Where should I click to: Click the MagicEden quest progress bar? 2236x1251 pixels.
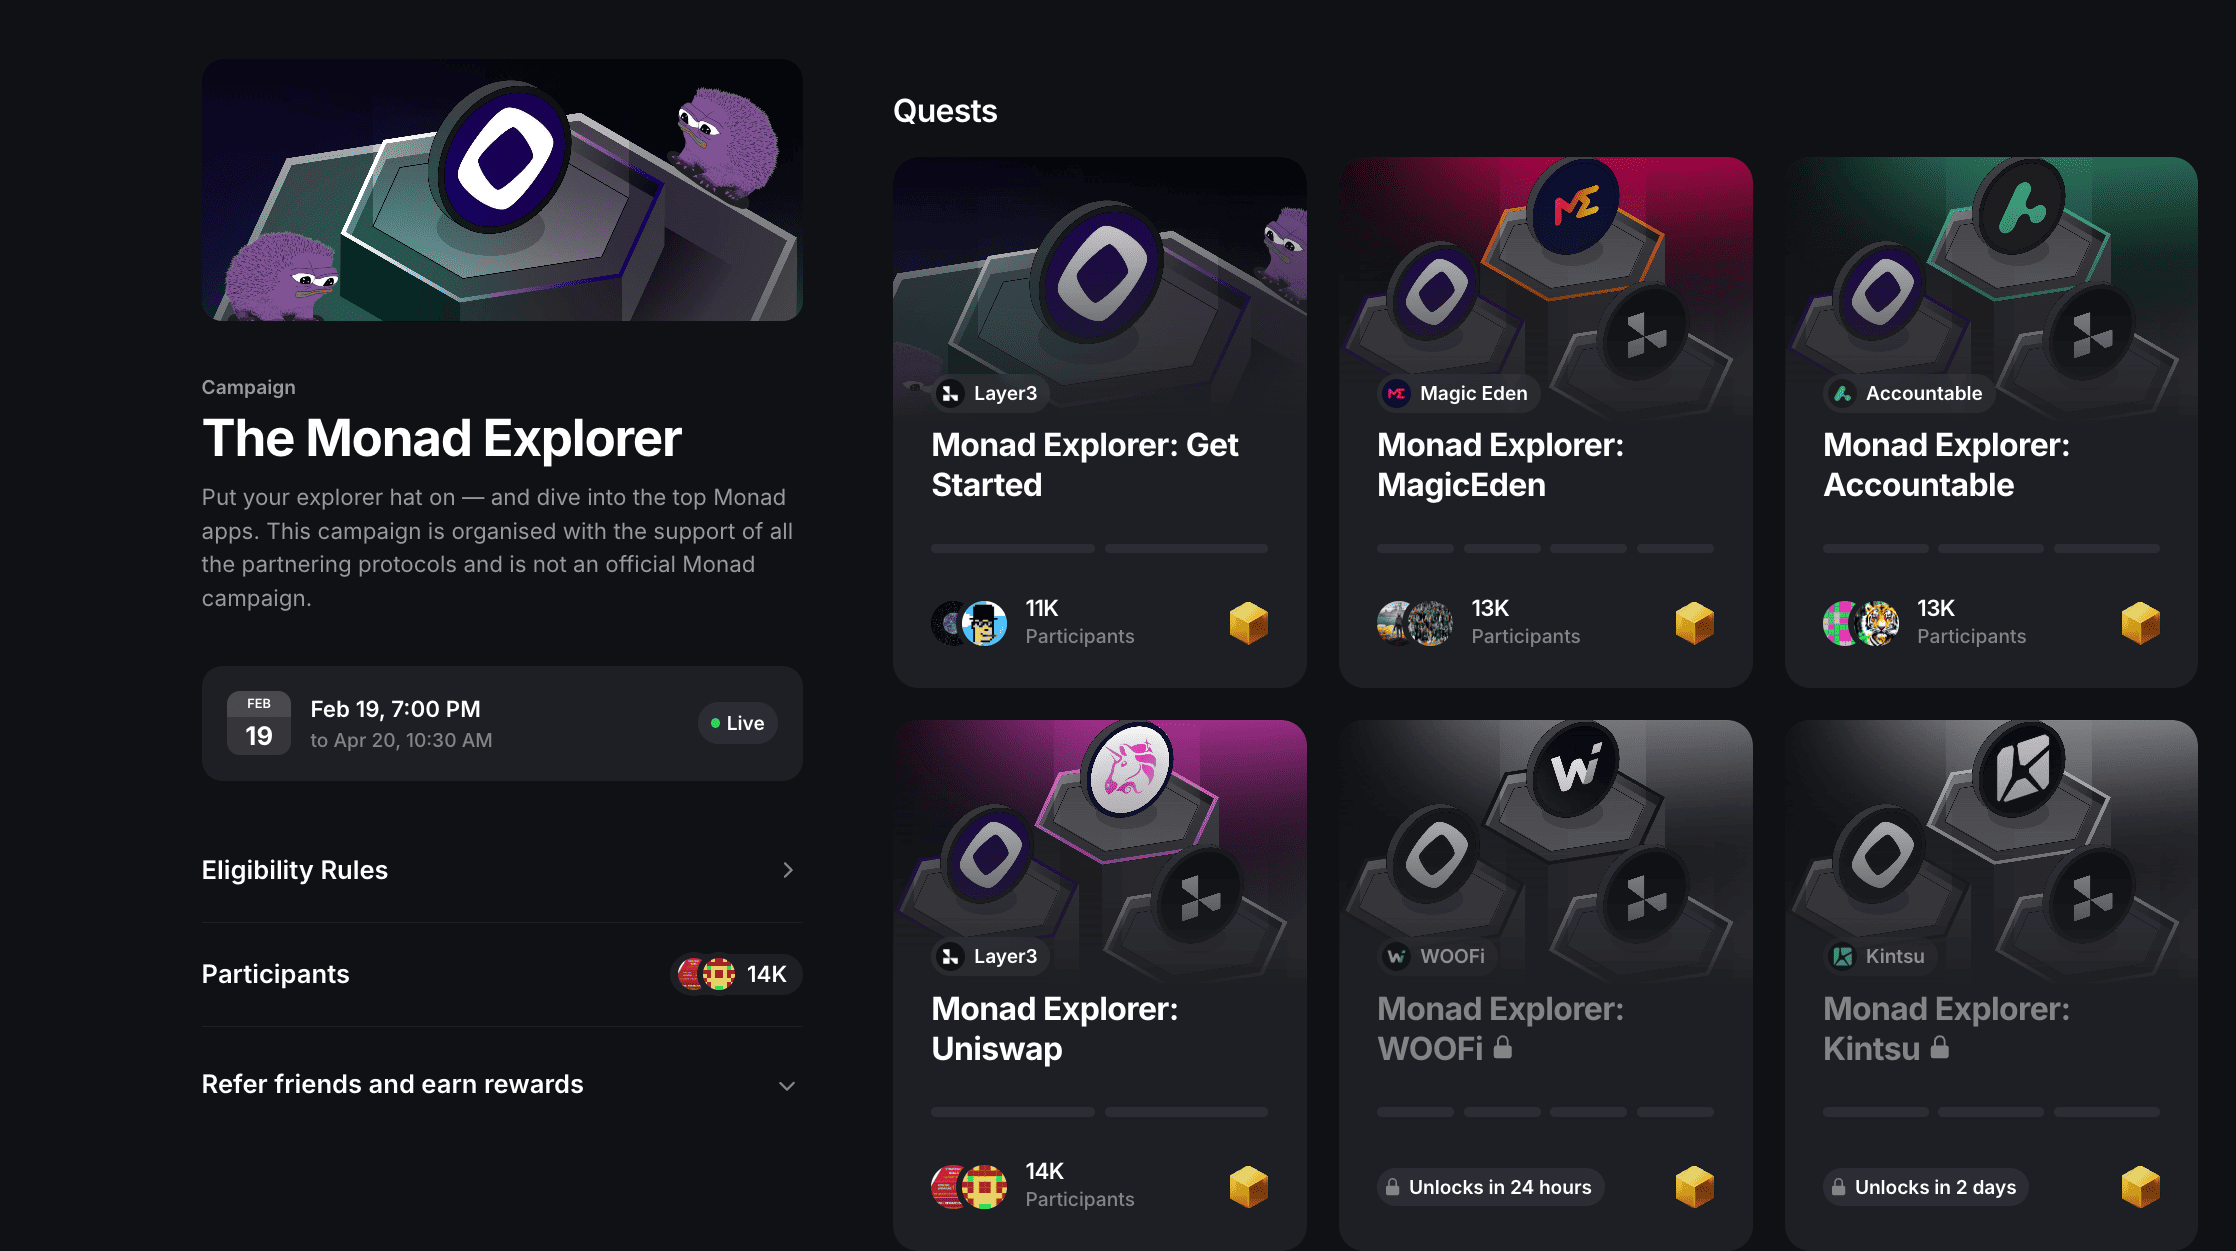1545,549
